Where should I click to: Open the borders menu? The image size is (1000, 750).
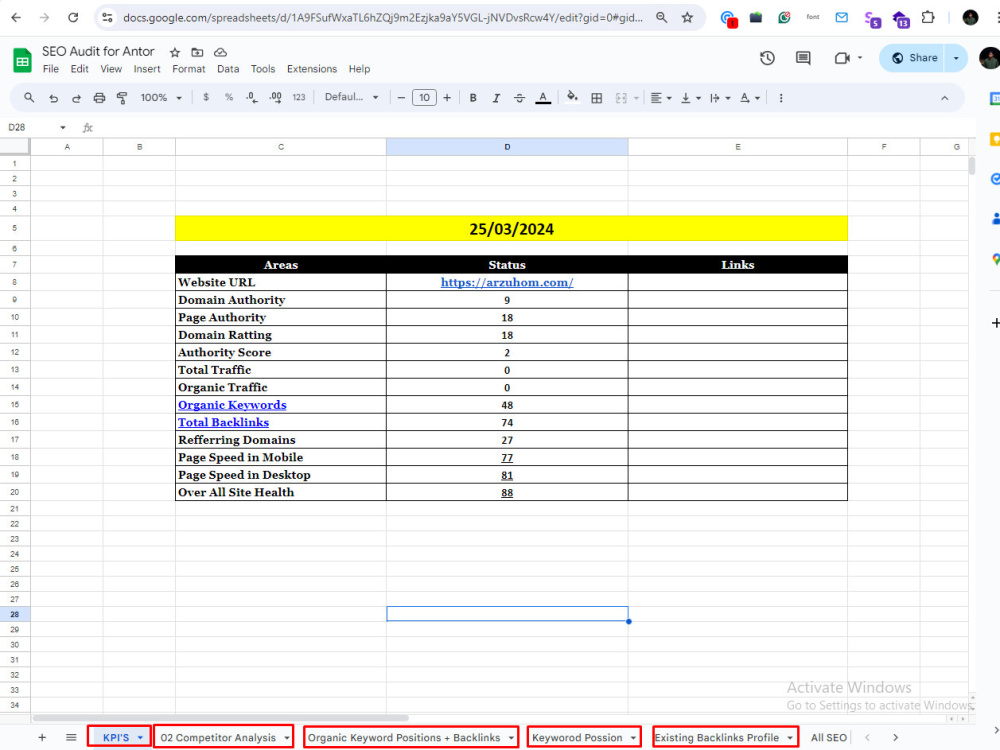596,98
